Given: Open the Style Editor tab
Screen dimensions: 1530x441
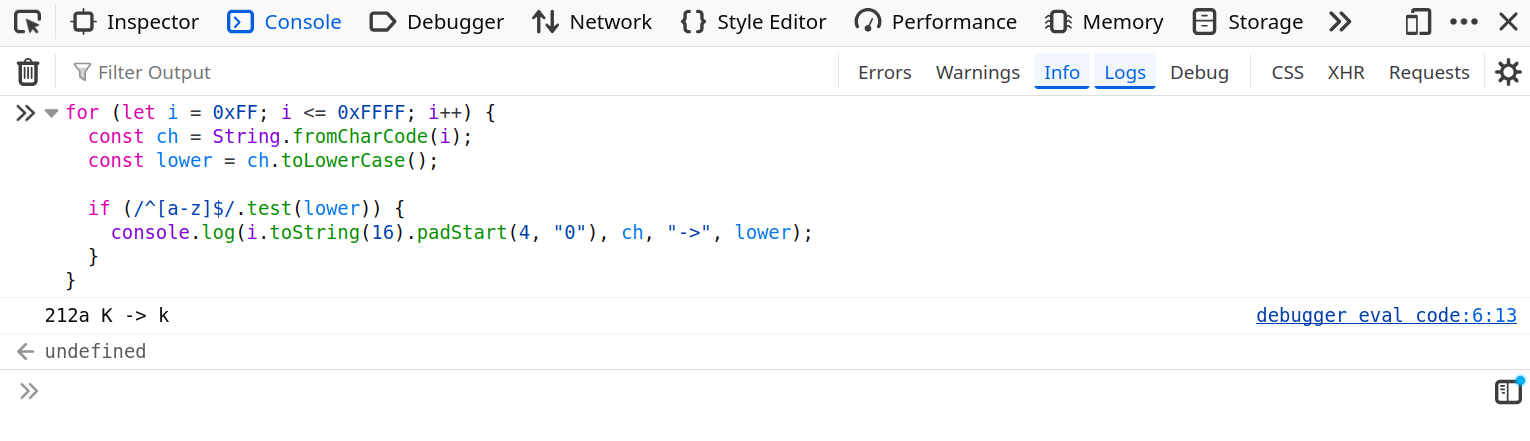Looking at the screenshot, I should tap(753, 22).
